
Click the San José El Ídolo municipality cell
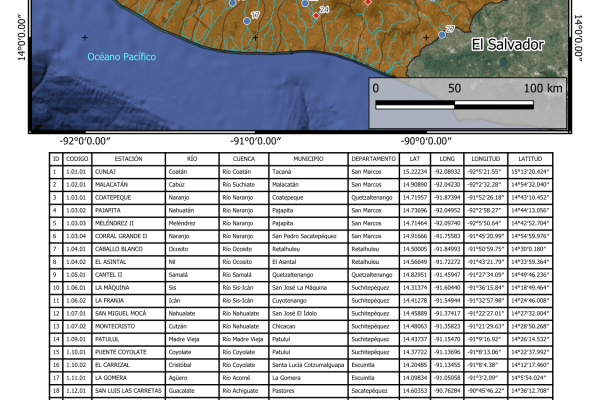308,313
